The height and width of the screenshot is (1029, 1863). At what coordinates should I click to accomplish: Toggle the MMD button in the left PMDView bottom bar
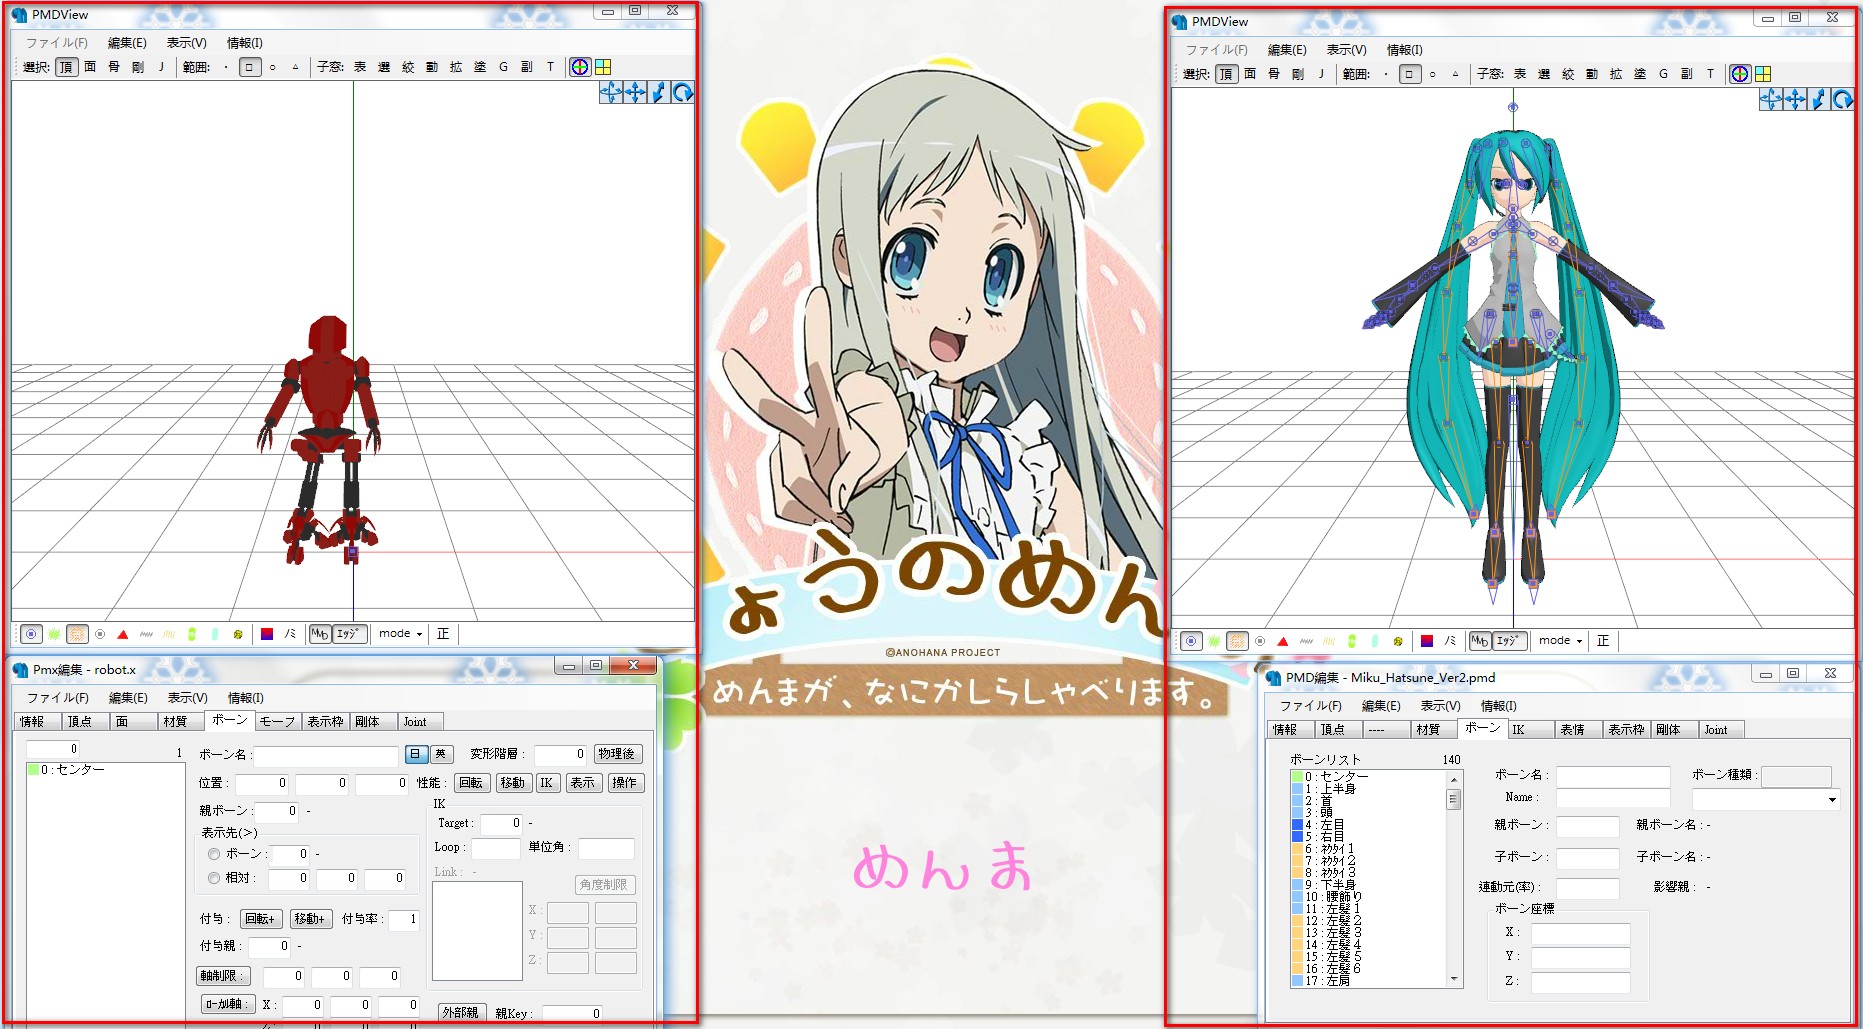click(320, 634)
